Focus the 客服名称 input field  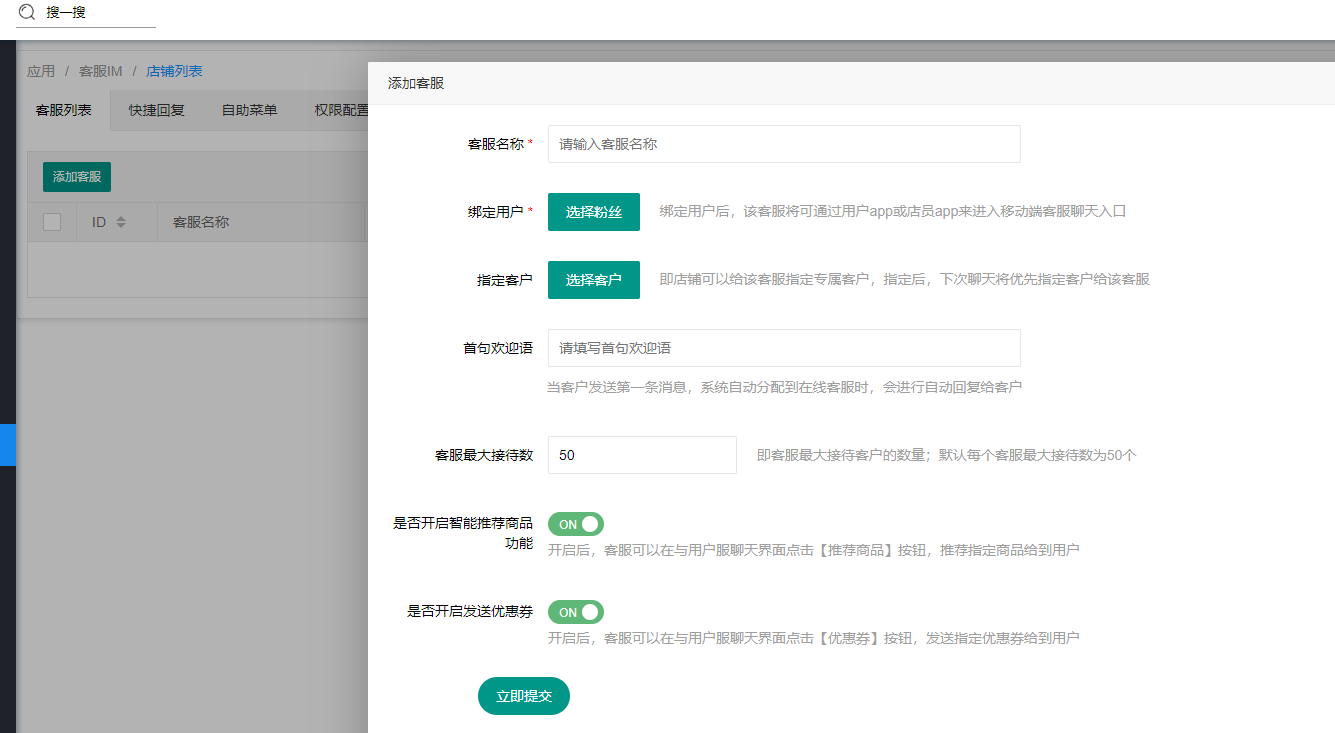pos(784,144)
